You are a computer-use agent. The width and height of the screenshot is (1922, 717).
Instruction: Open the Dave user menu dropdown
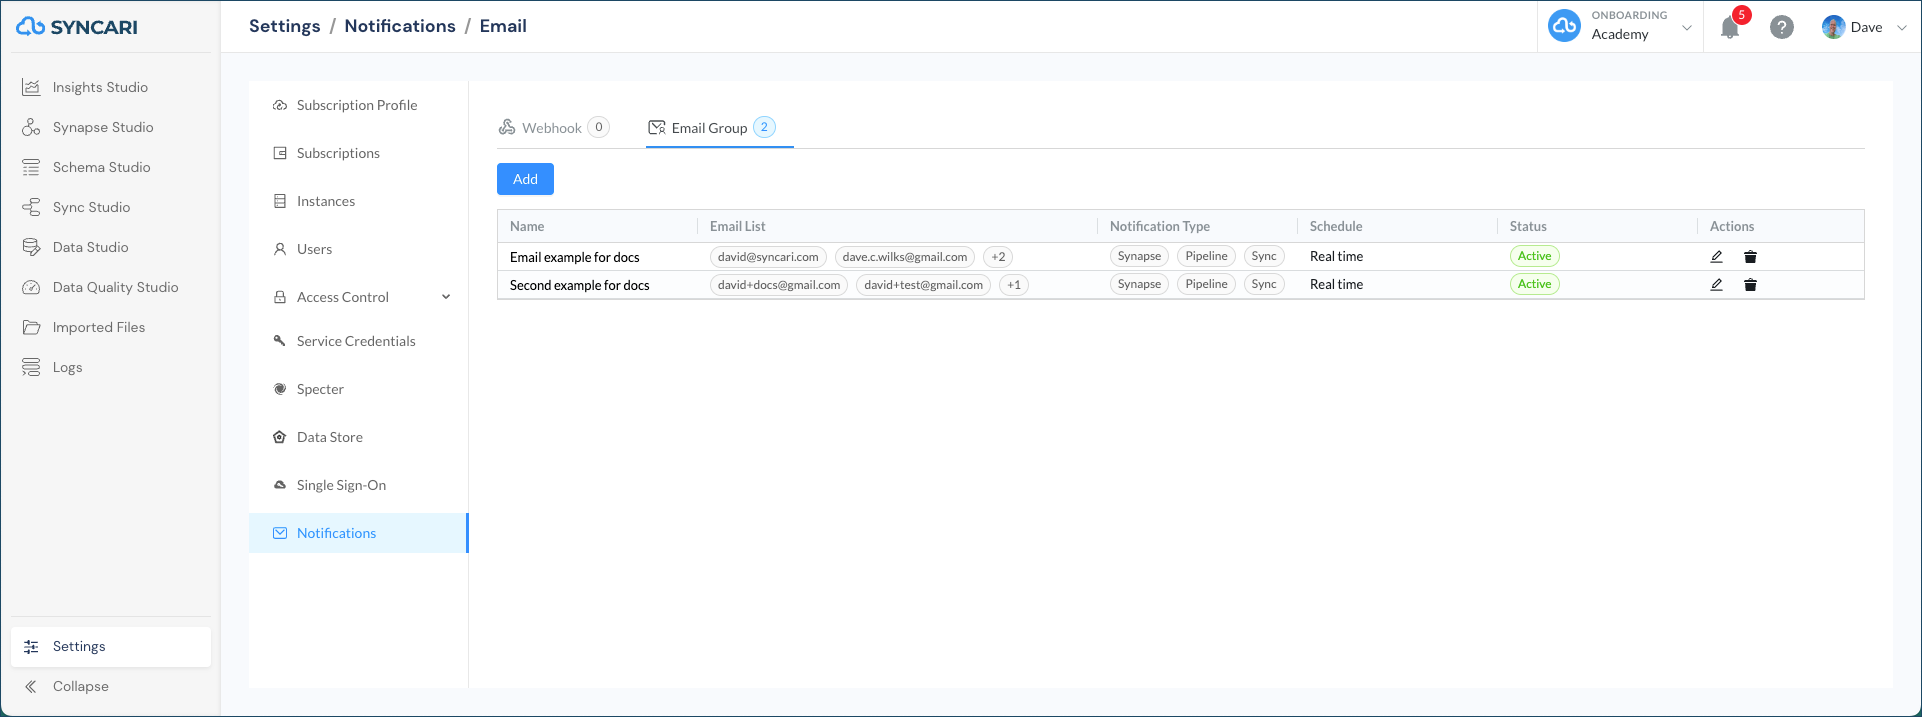click(1901, 27)
